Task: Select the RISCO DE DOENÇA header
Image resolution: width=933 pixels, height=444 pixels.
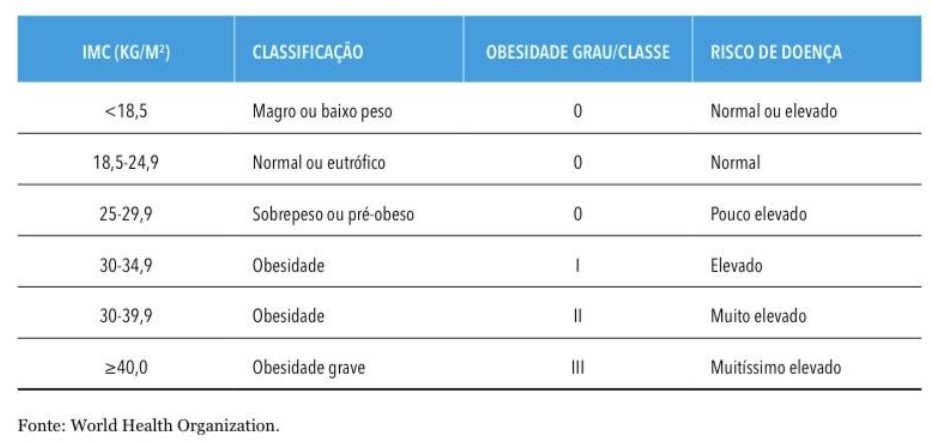Action: (776, 52)
